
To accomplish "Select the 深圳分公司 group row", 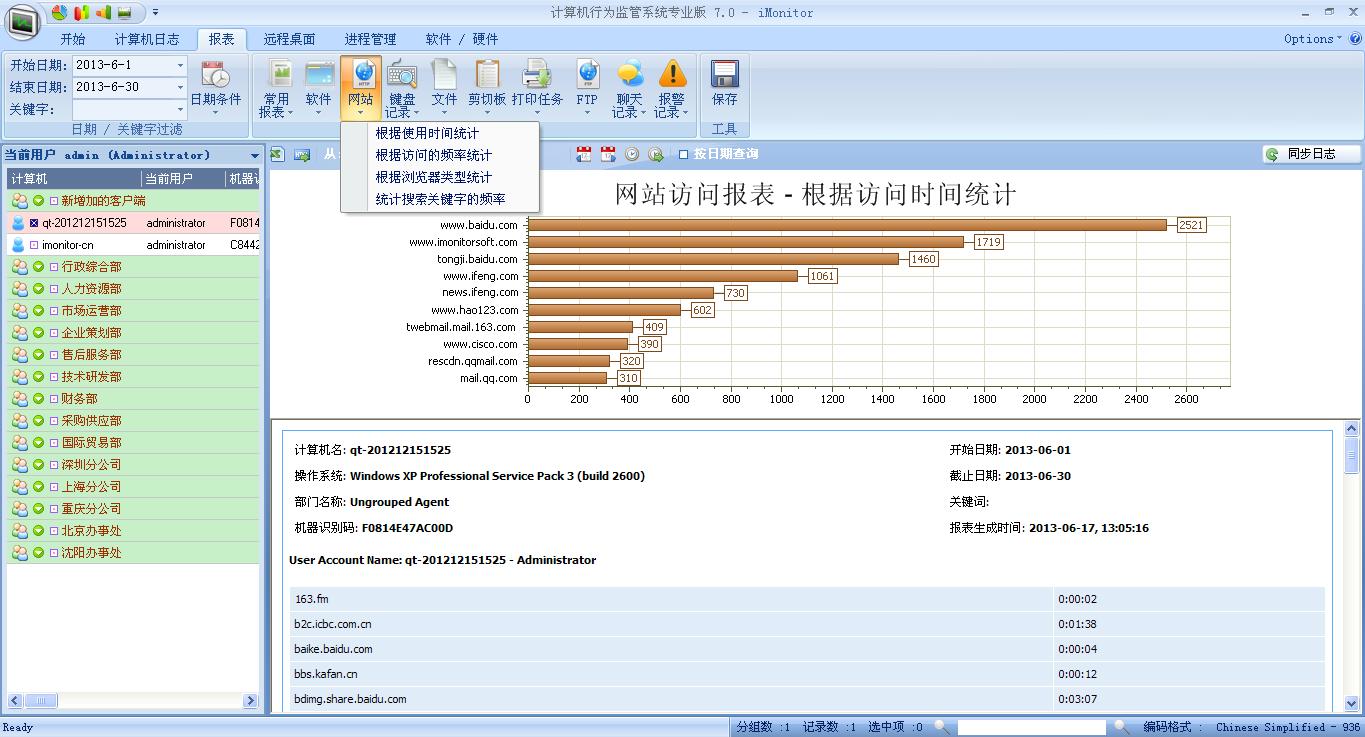I will pyautogui.click(x=133, y=465).
